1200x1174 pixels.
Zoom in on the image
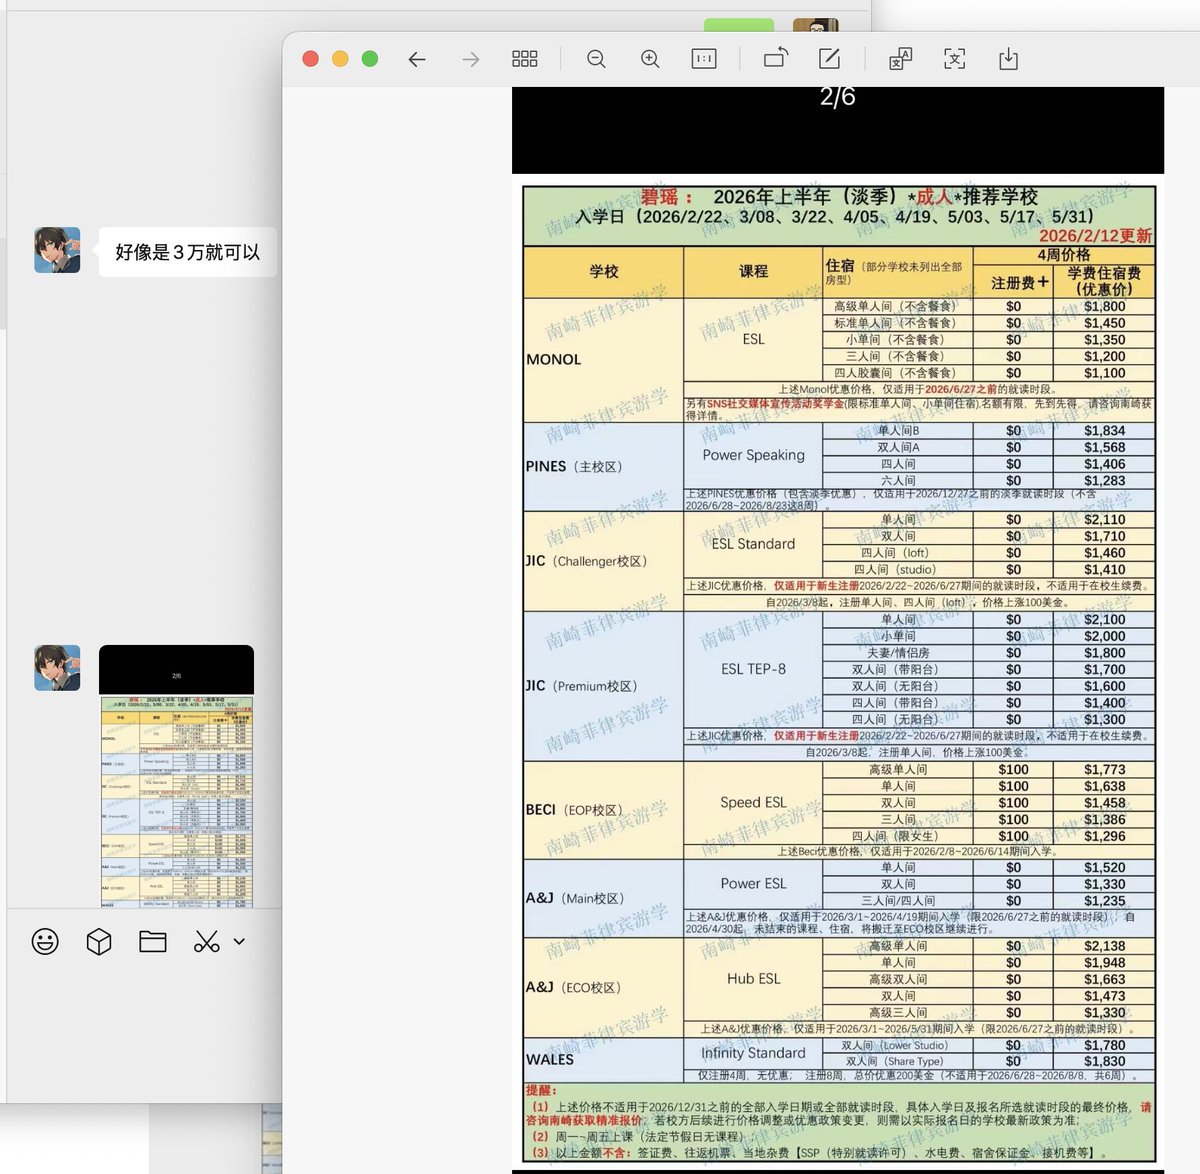click(650, 60)
